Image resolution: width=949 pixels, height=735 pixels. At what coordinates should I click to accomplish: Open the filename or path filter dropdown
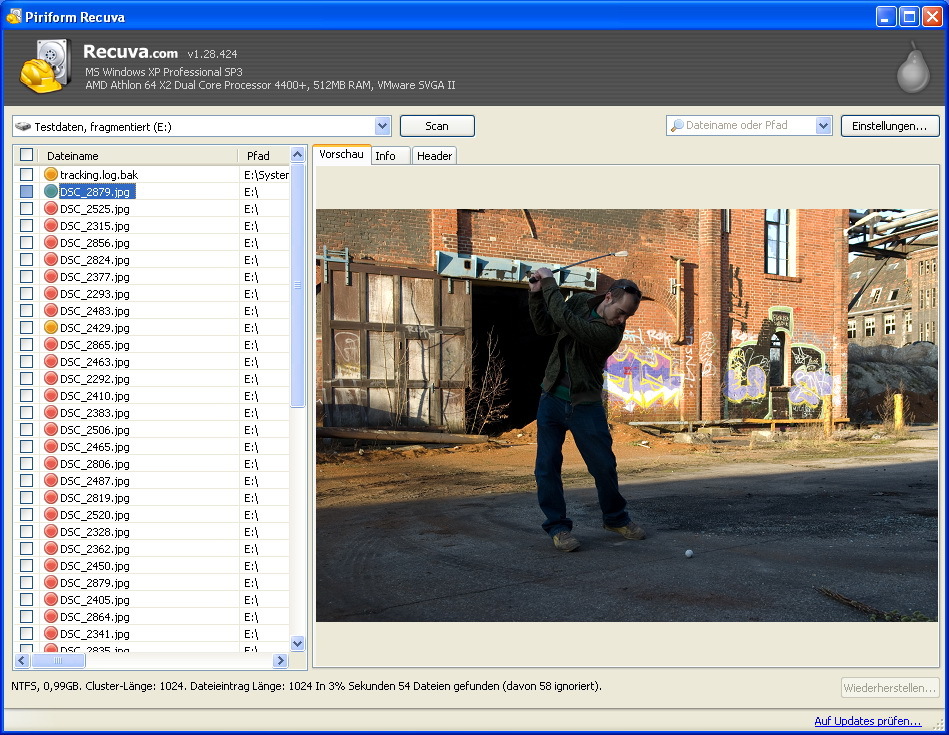[823, 126]
